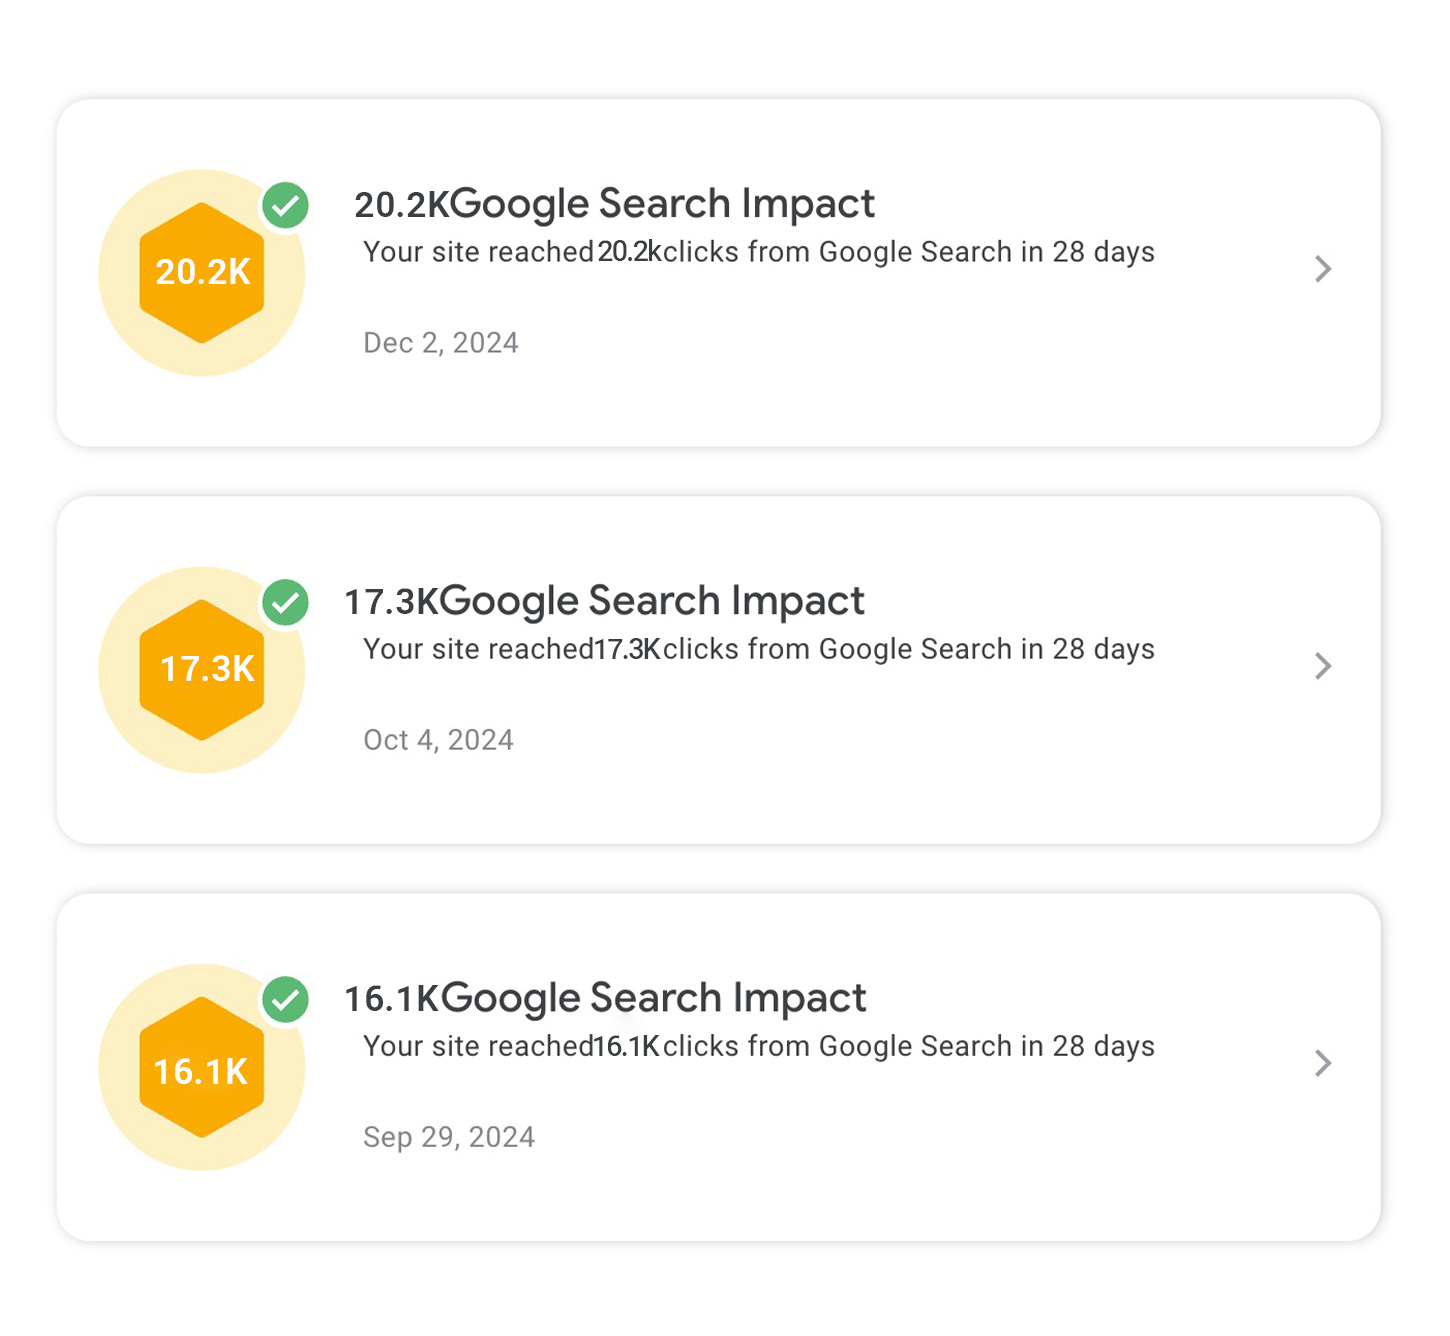Image resolution: width=1450 pixels, height=1336 pixels.
Task: Expand the 17.3K achievement chevron arrow
Action: 1323,666
